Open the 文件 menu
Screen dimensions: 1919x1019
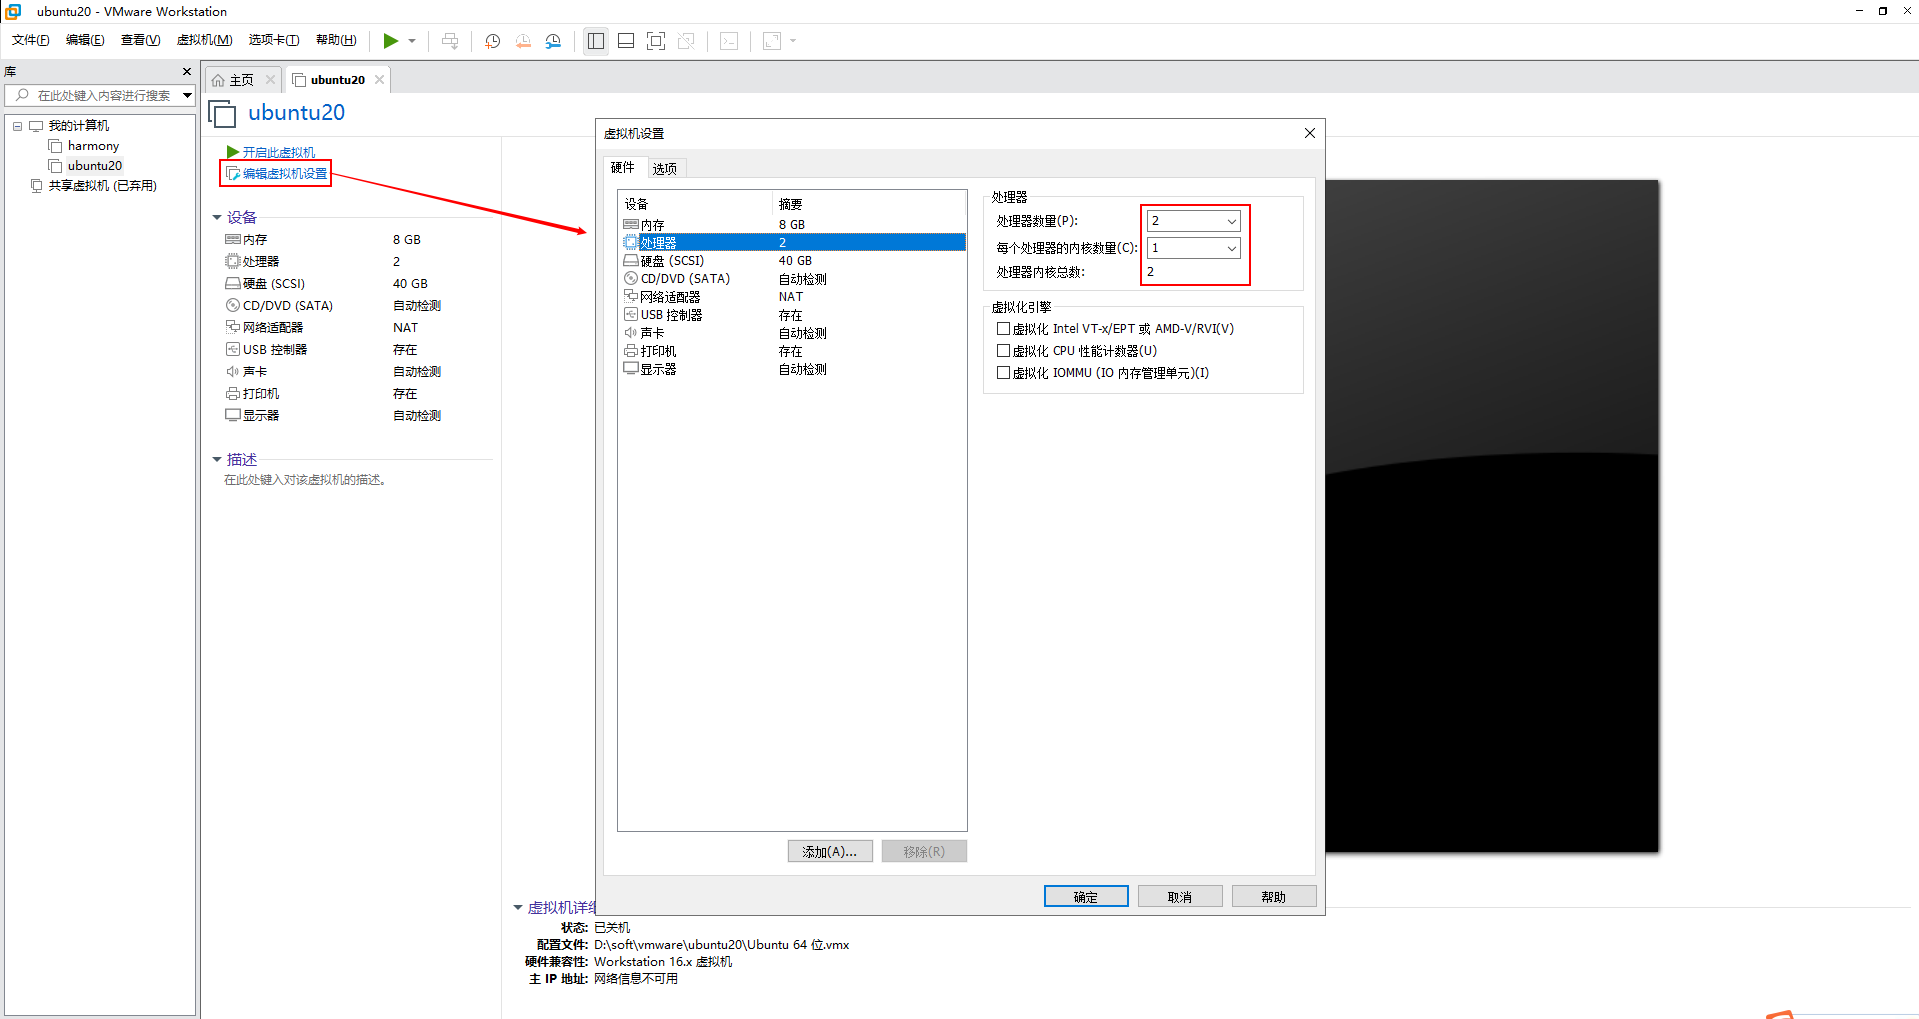[x=31, y=40]
